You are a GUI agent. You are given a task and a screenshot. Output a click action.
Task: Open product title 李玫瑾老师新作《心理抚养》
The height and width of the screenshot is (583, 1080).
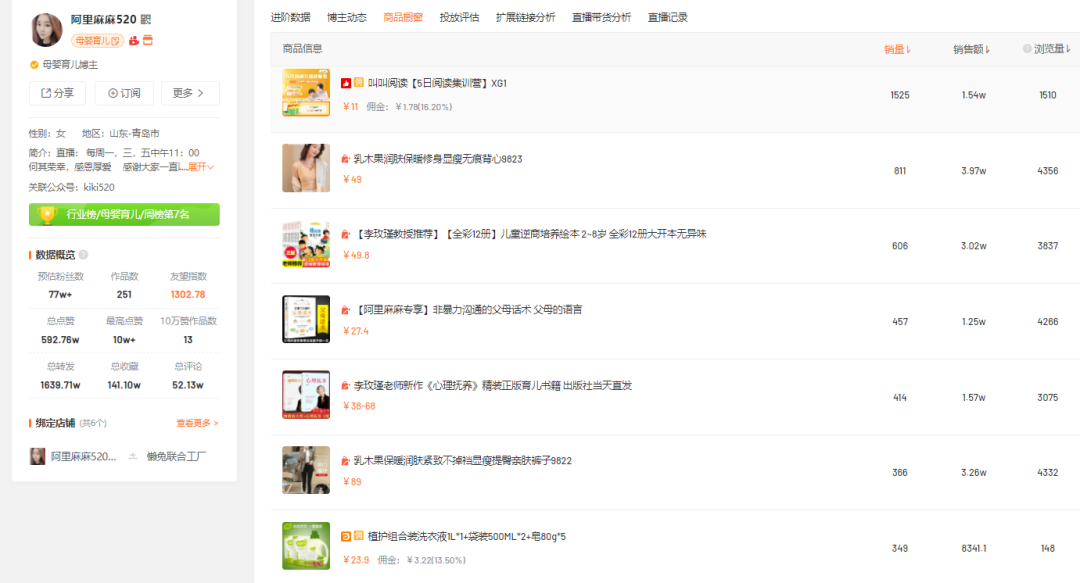pyautogui.click(x=492, y=386)
